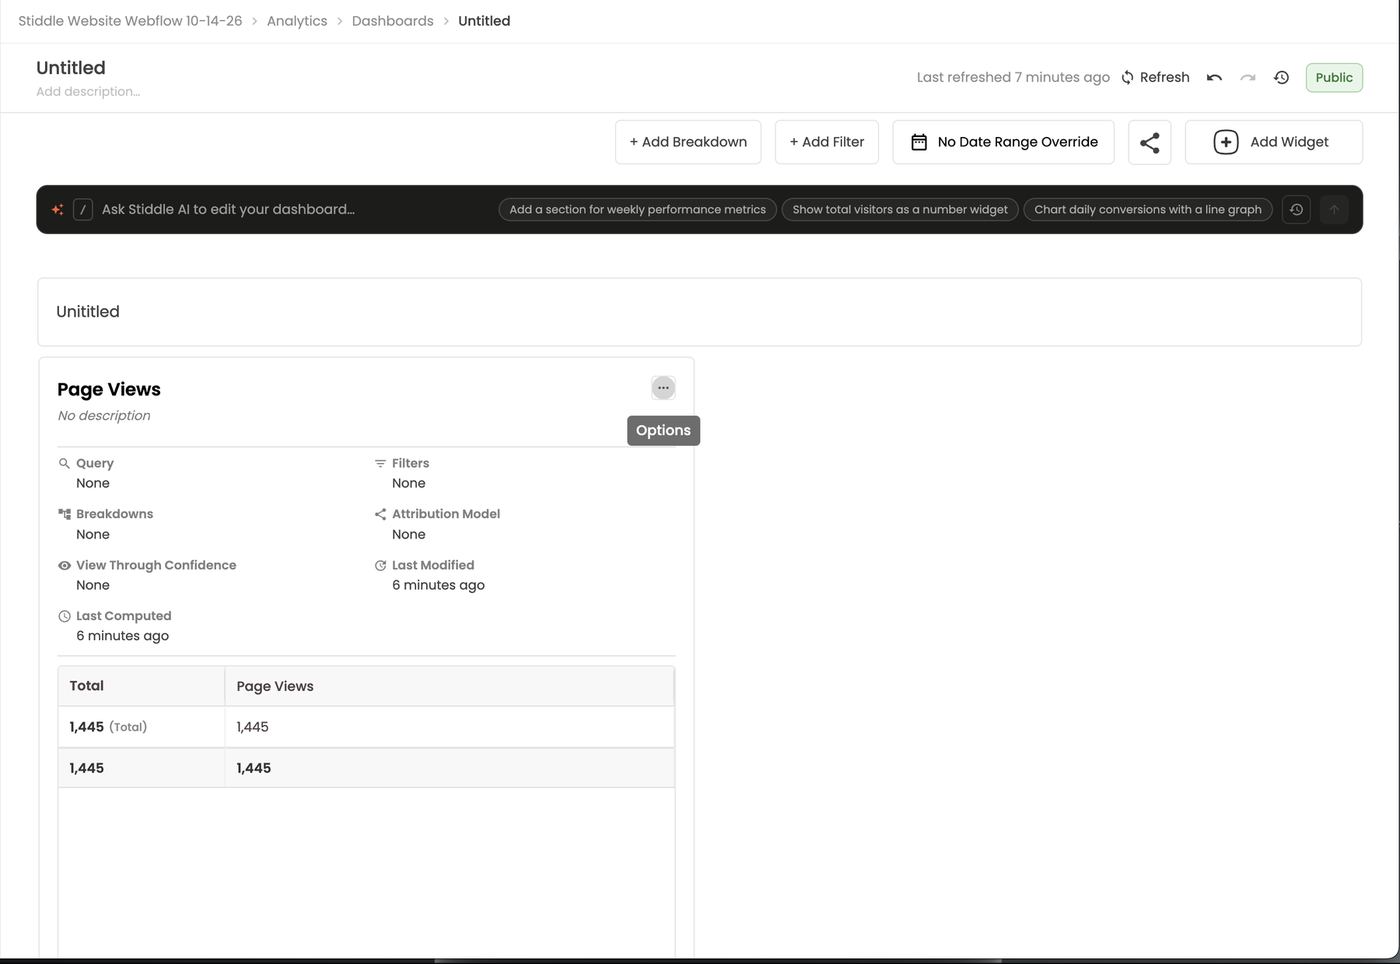Click the Page Views column header

pyautogui.click(x=449, y=686)
